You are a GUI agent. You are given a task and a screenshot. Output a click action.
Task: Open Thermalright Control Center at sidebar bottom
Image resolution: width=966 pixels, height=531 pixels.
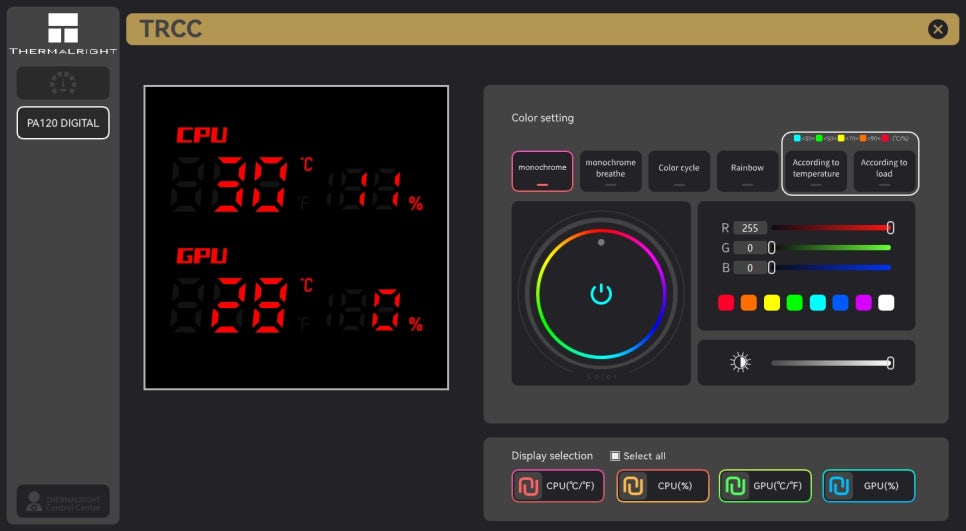[63, 501]
